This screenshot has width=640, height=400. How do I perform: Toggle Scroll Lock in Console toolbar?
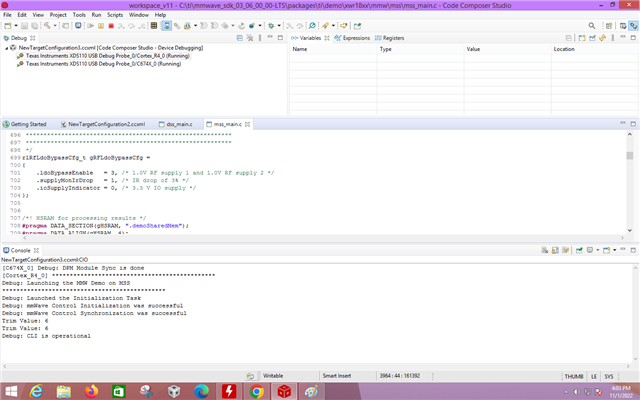pyautogui.click(x=556, y=250)
